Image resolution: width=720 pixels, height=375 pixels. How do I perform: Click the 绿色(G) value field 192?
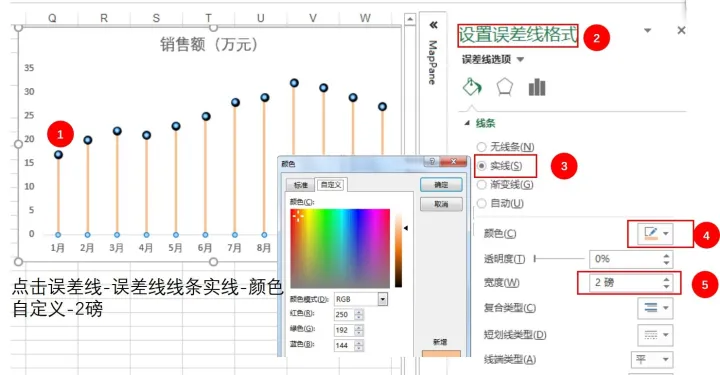pyautogui.click(x=344, y=330)
